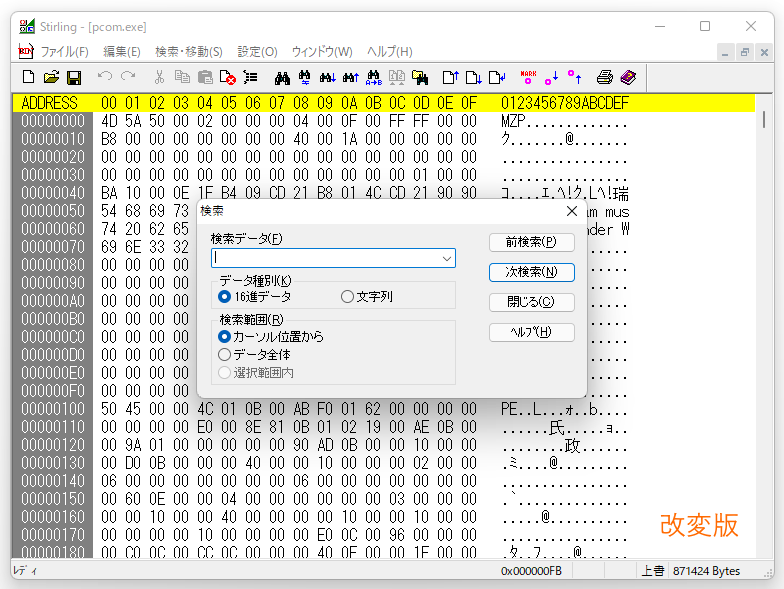The image size is (784, 589).
Task: Click the PE..L text in ASCII column
Action: 522,409
